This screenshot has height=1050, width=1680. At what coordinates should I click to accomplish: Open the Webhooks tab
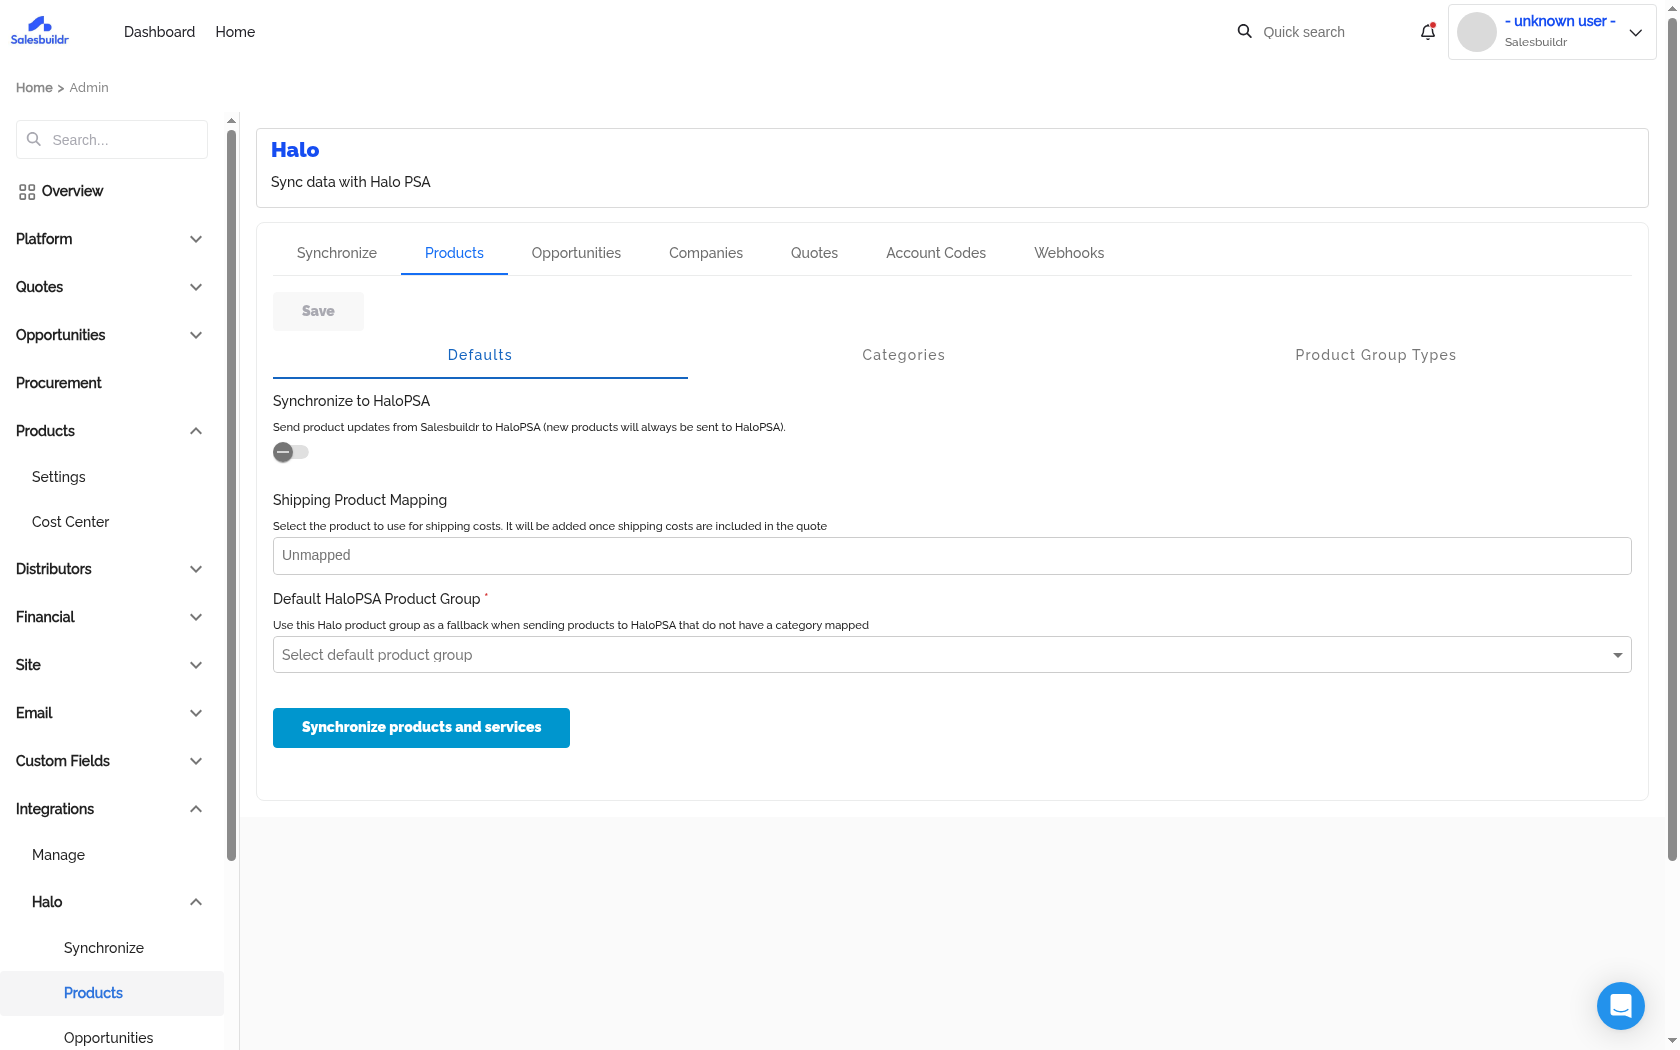click(1069, 253)
